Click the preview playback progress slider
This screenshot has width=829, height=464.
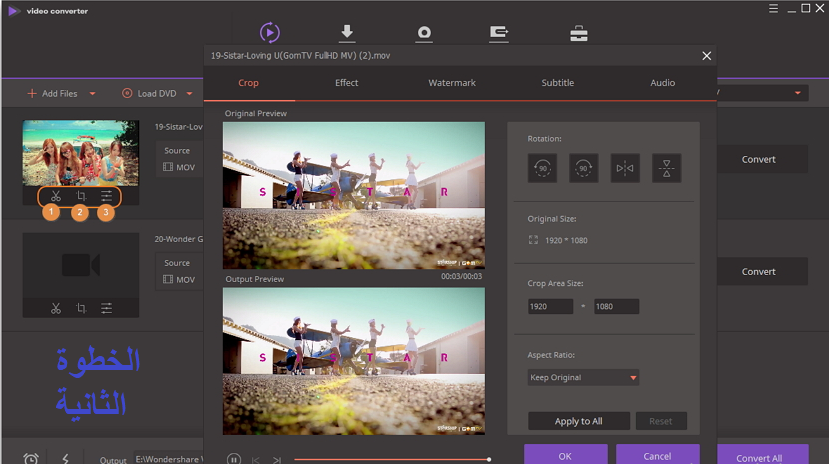coord(392,459)
